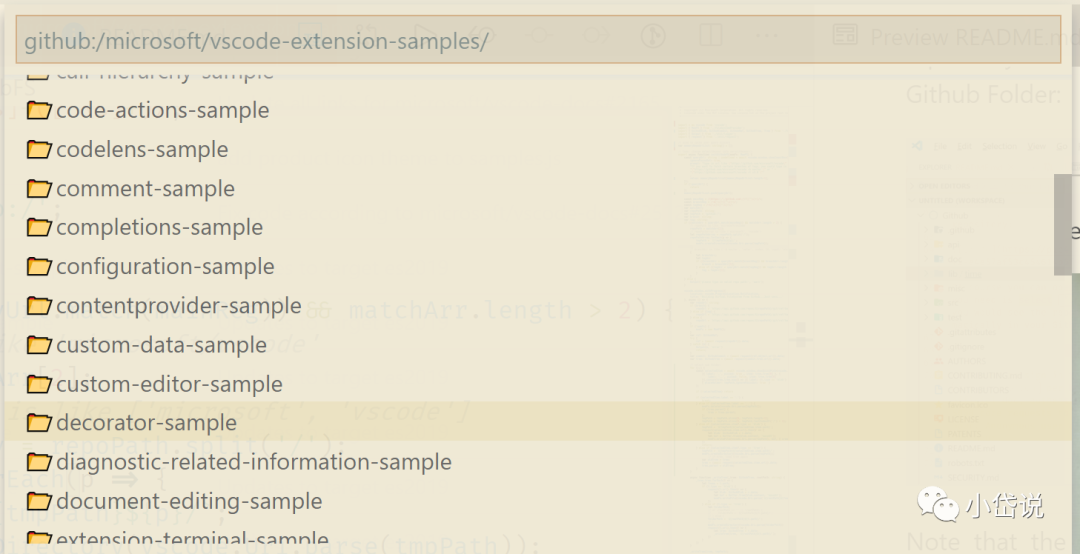Open the document-editing-sample folder
Screen dimensions: 1080x554
coord(538,501)
